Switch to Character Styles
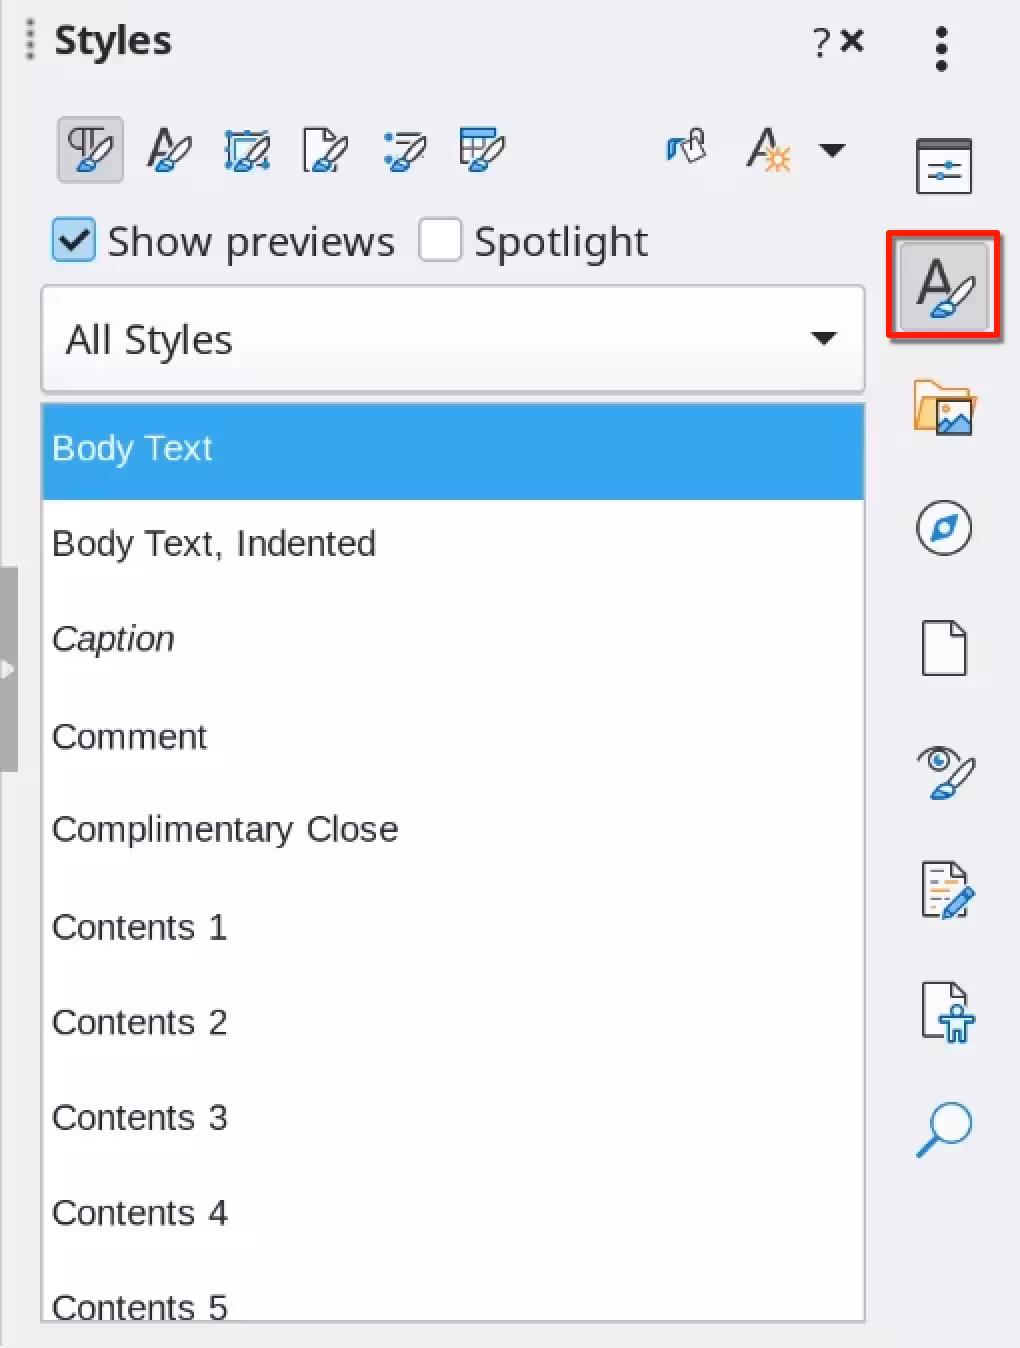 coord(168,150)
